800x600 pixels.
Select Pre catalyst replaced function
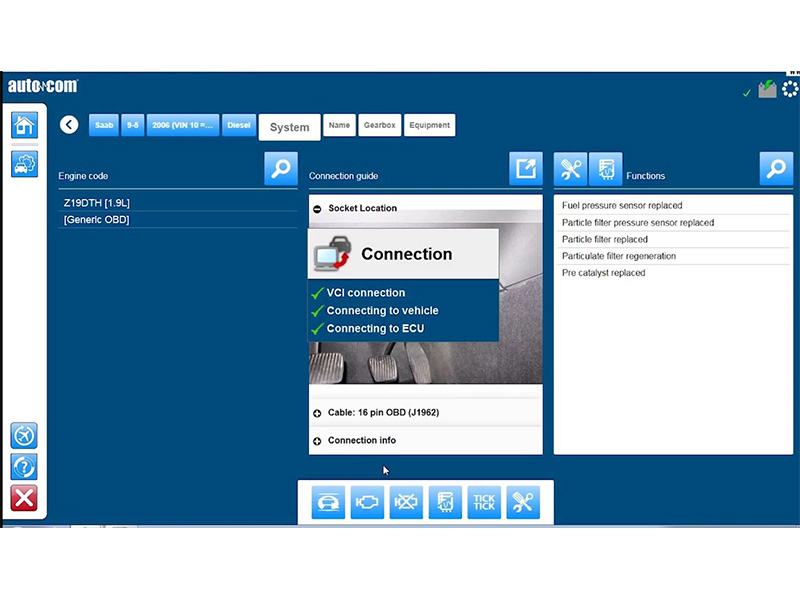673,273
